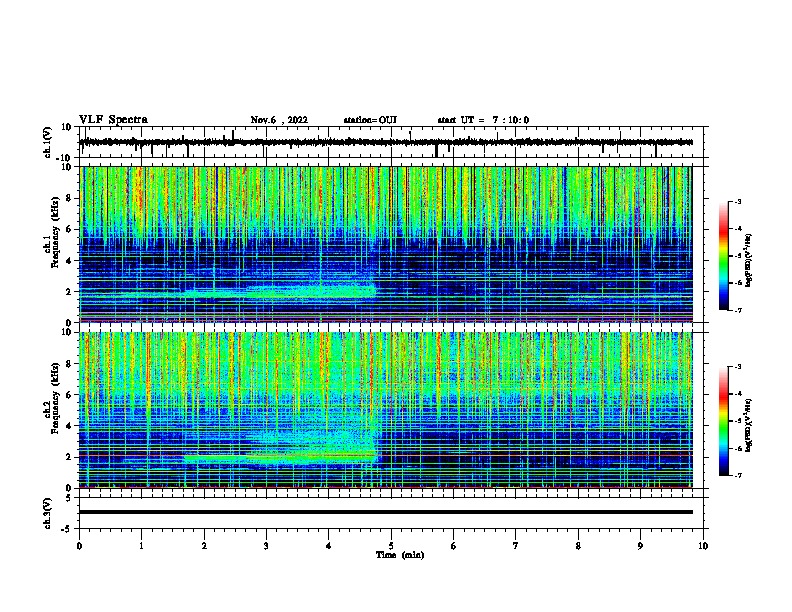Click time axis tick label "2"
The image size is (792, 612).
pyautogui.click(x=204, y=546)
